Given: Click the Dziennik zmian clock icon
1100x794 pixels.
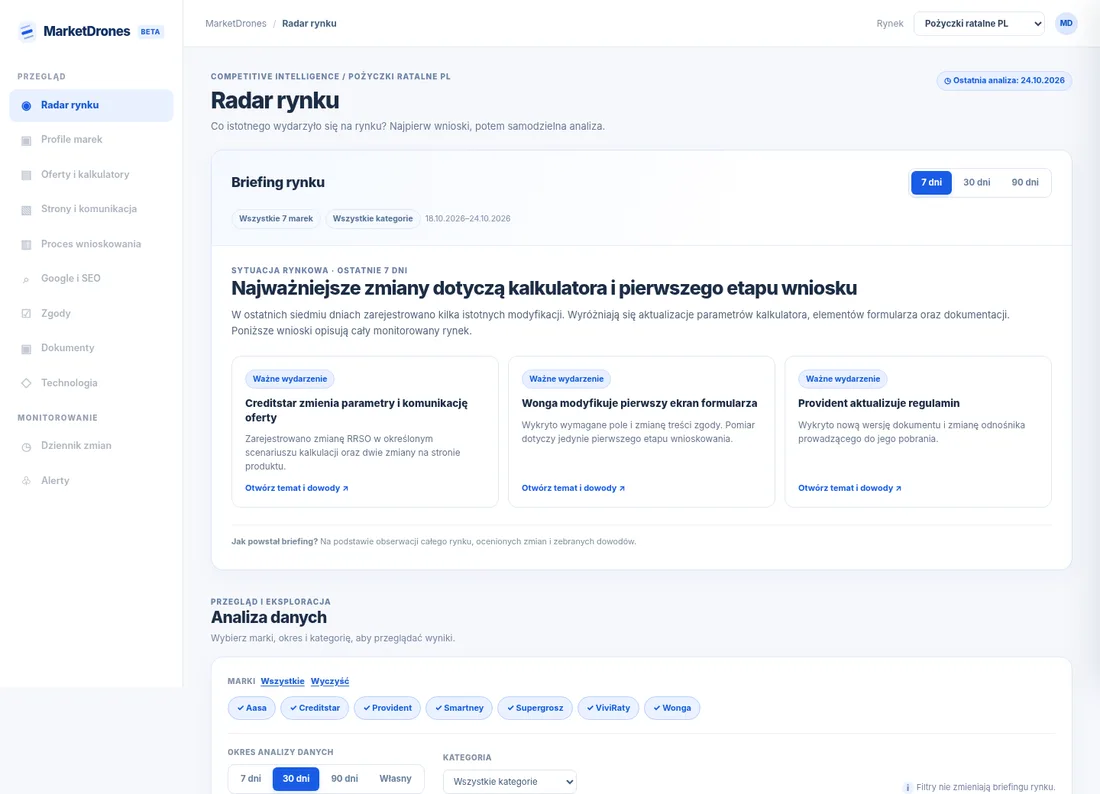Looking at the screenshot, I should pos(26,446).
